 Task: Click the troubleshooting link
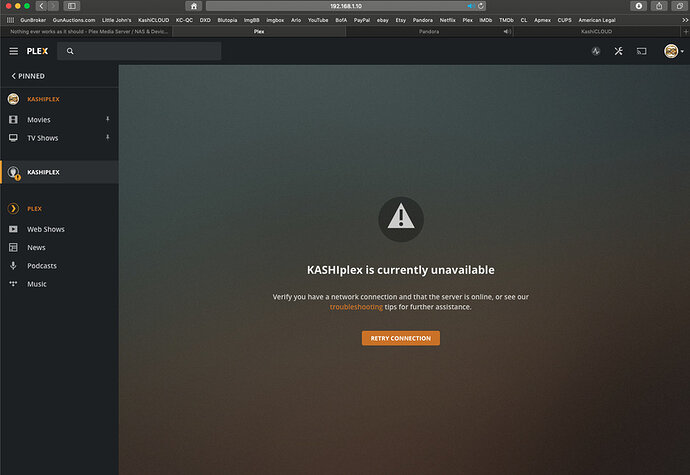tap(356, 307)
